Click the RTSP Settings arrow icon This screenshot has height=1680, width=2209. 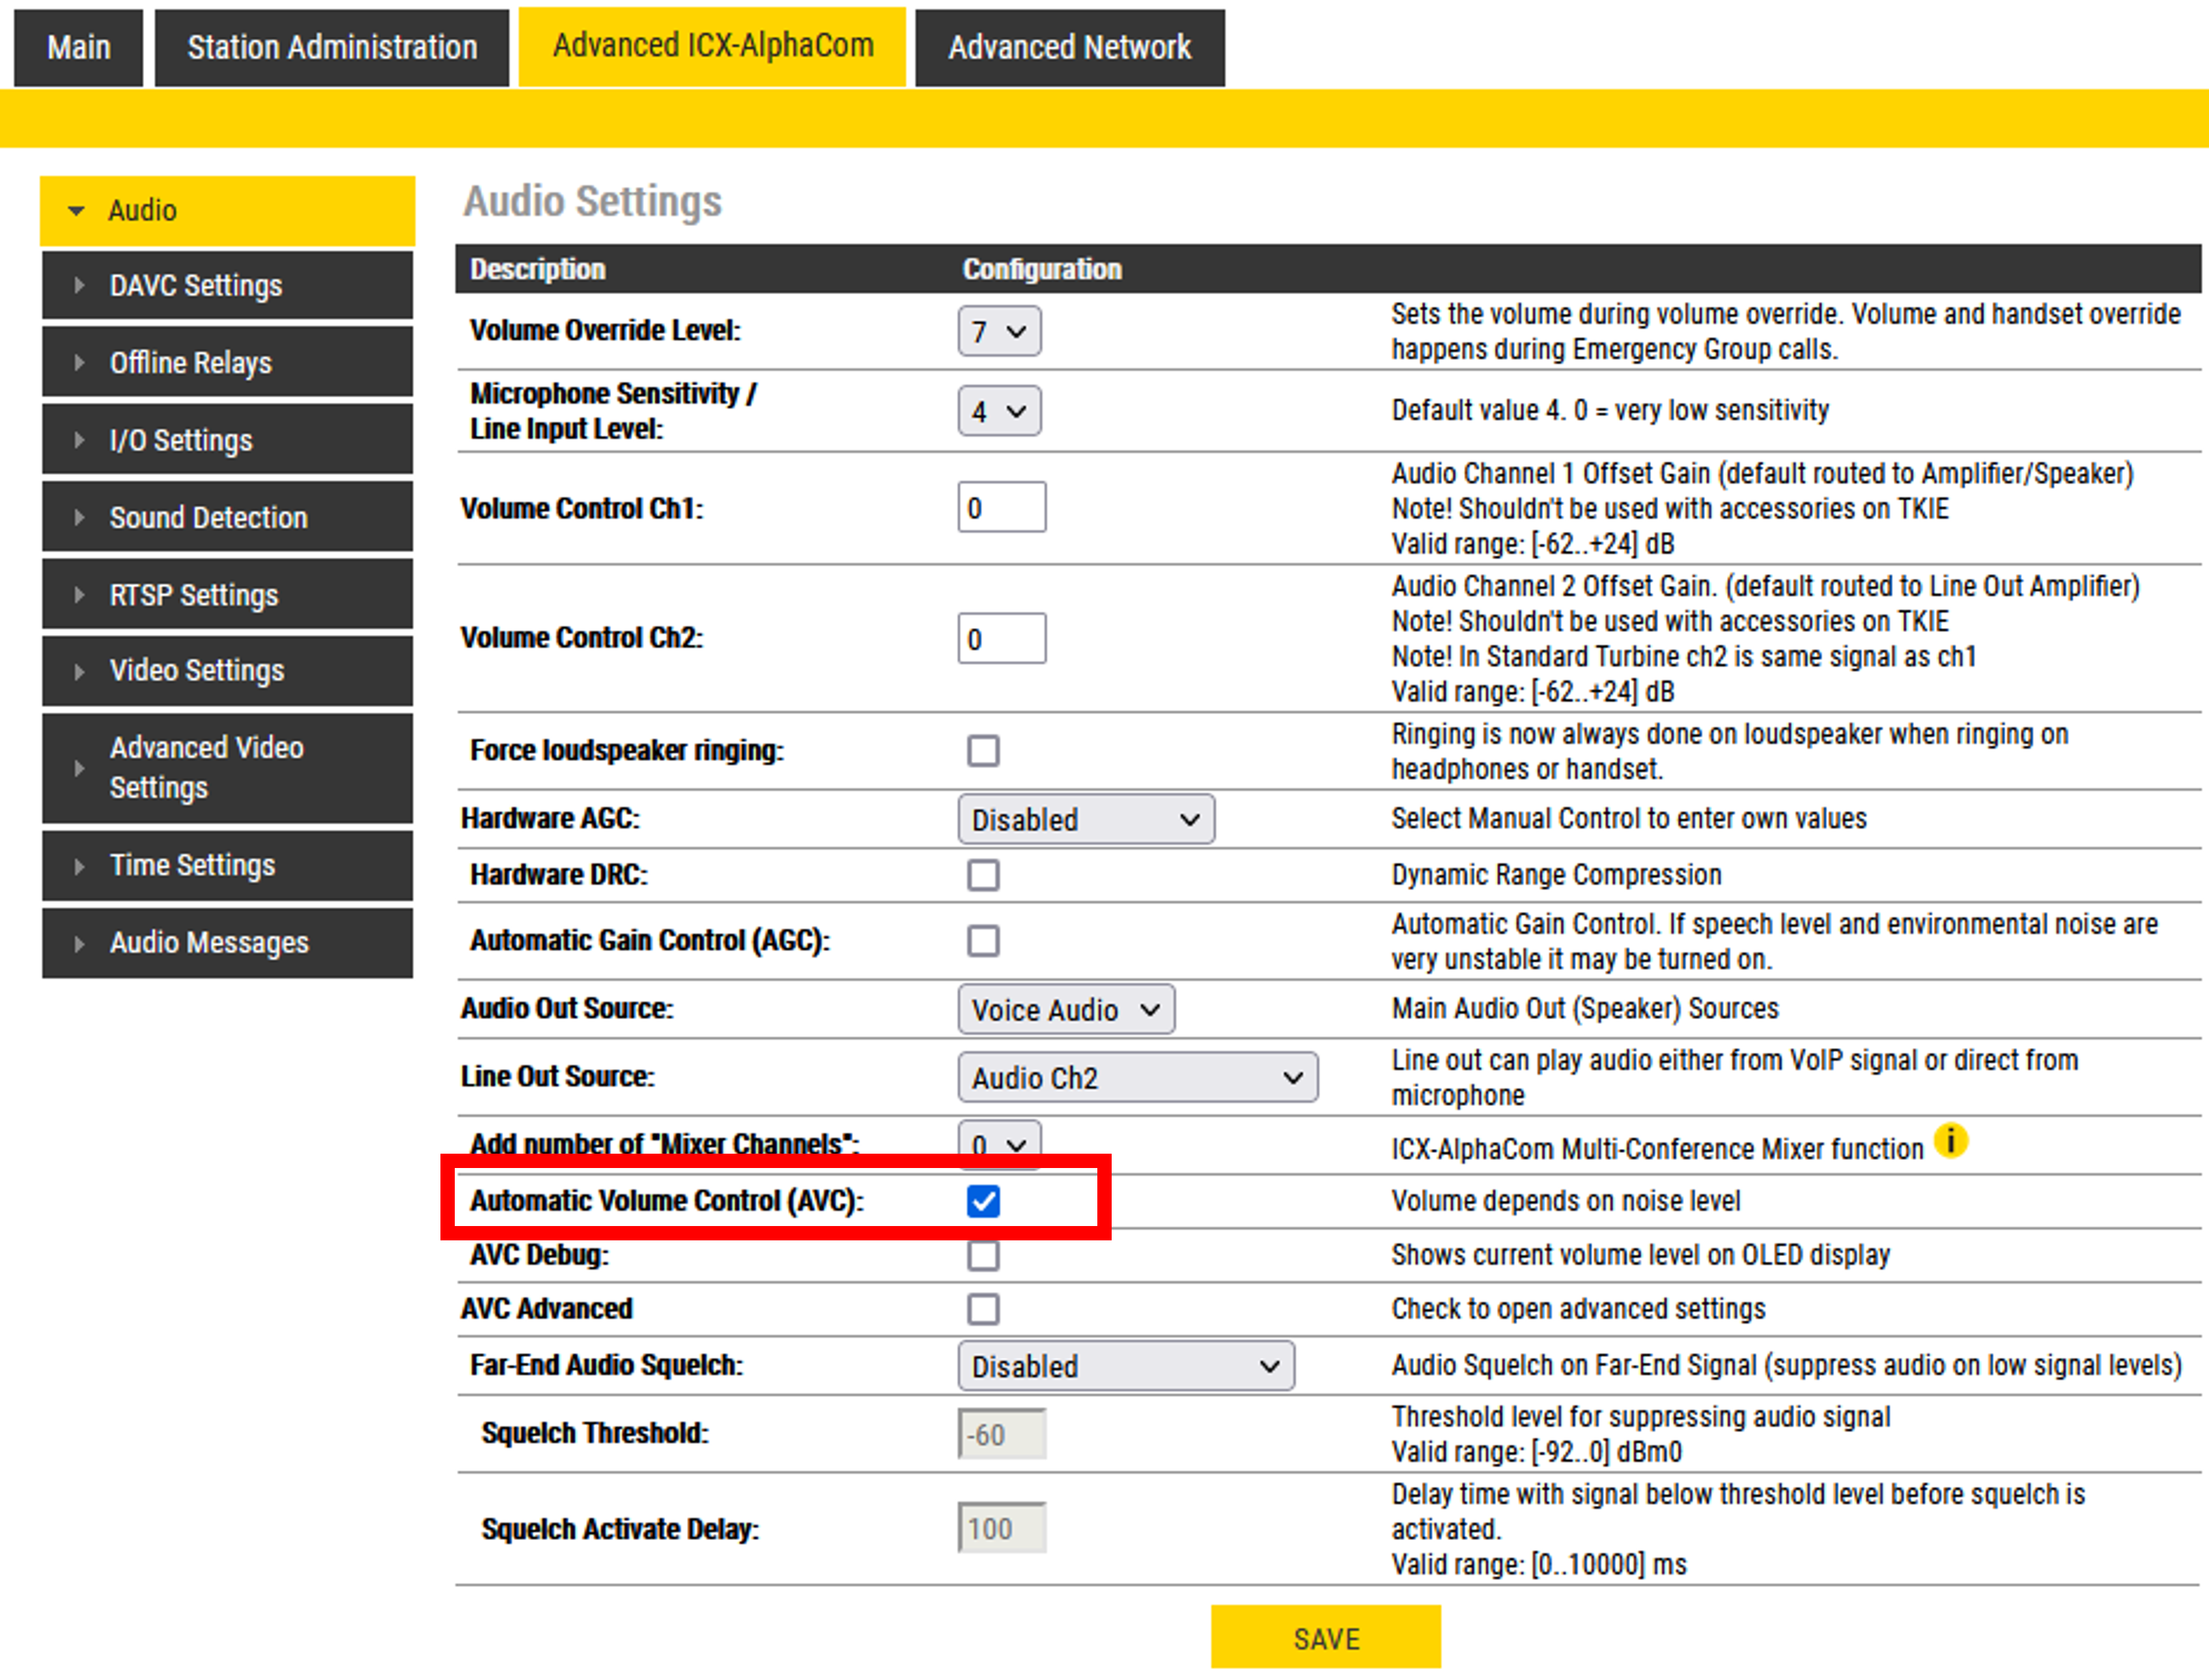tap(79, 595)
